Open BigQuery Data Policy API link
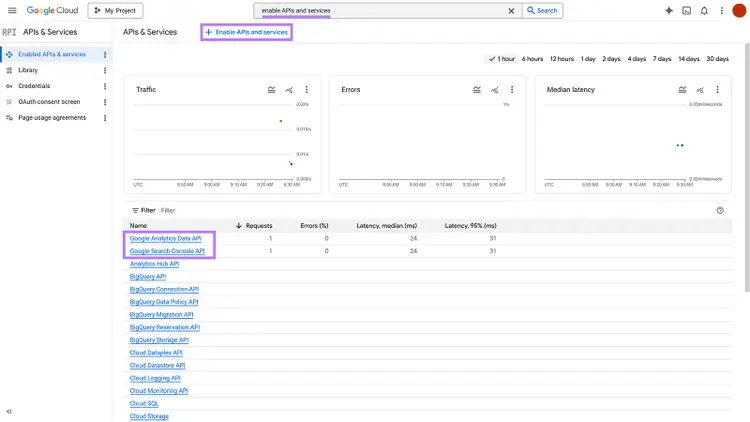Image resolution: width=750 pixels, height=422 pixels. 164,302
